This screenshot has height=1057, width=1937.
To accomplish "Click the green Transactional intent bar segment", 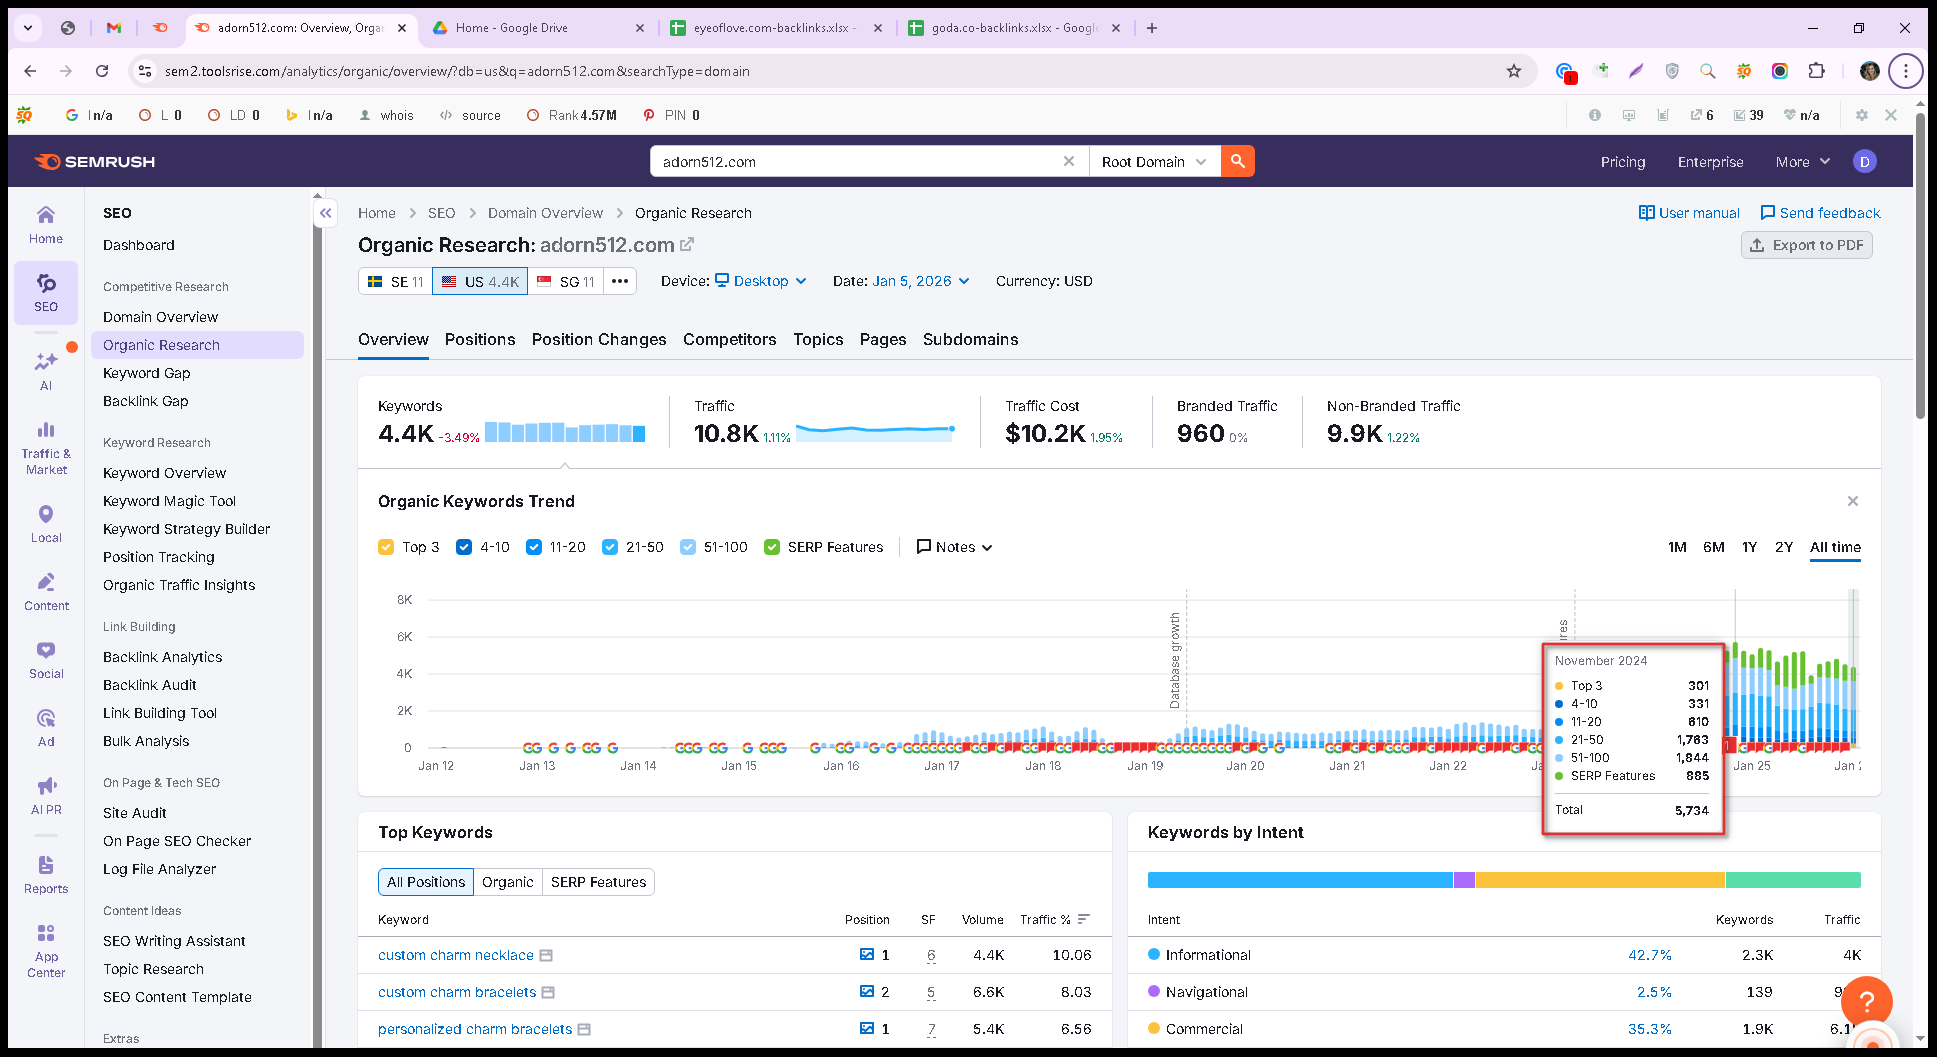I will coord(1793,880).
